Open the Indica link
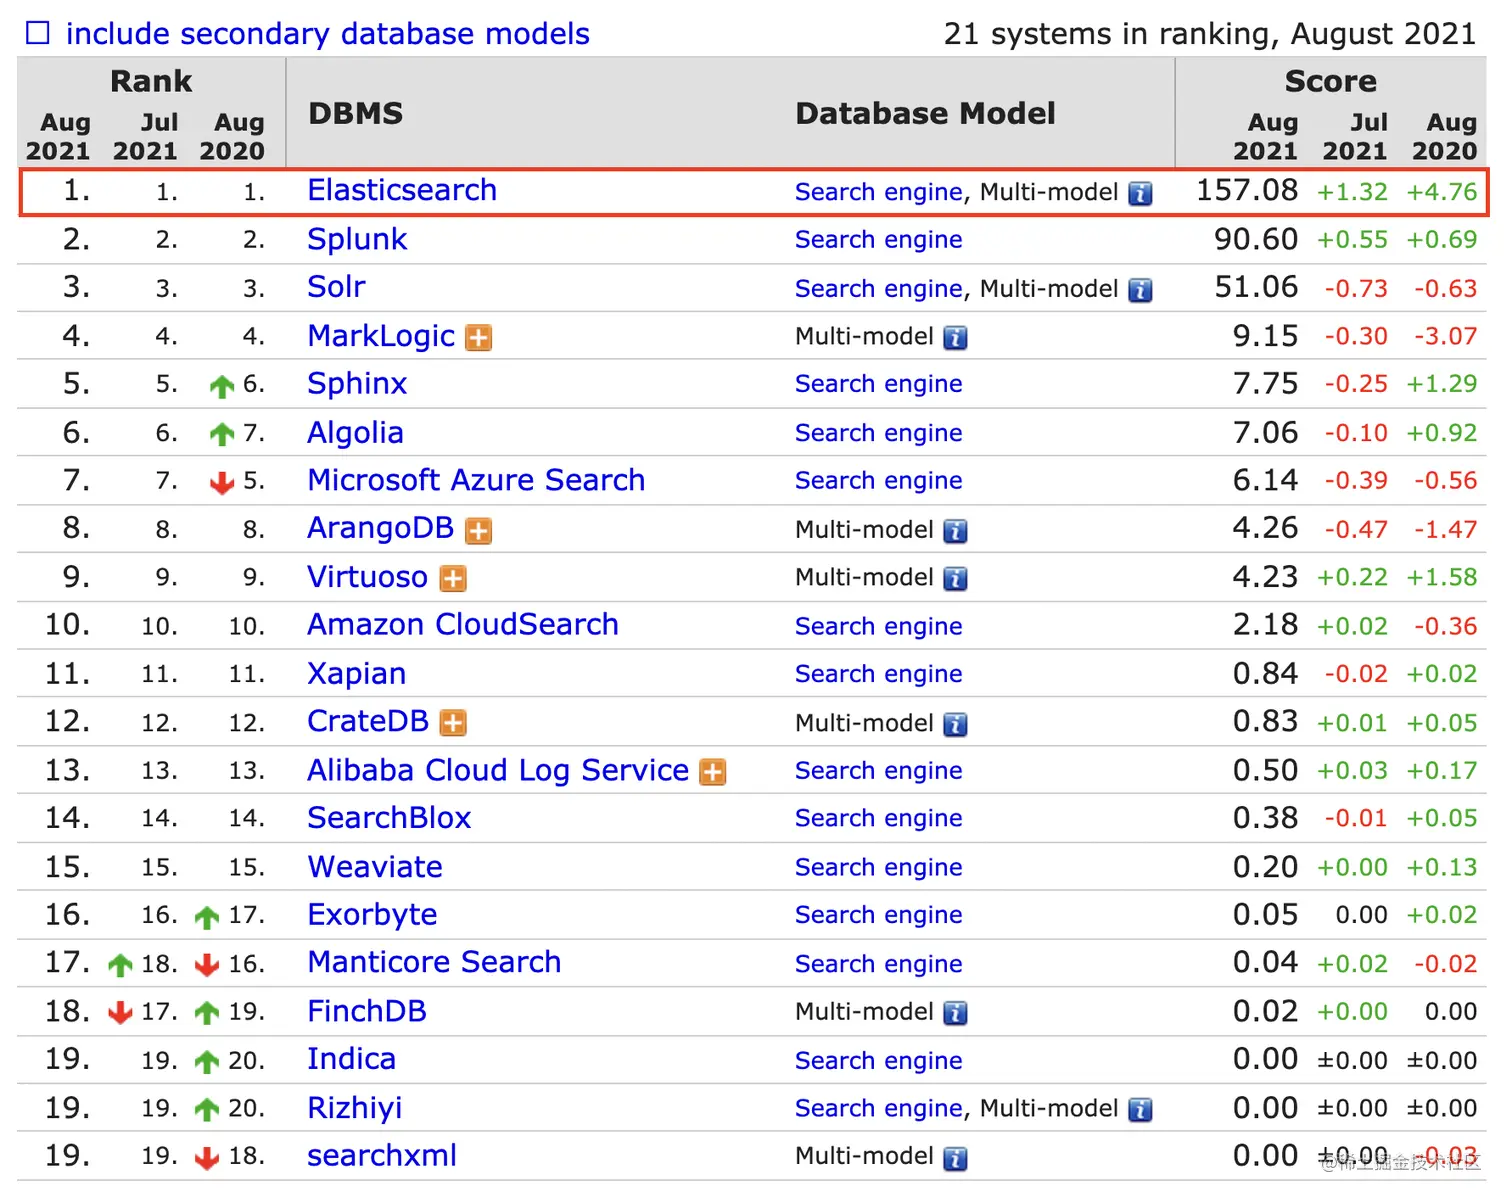The image size is (1512, 1203). 351,1059
